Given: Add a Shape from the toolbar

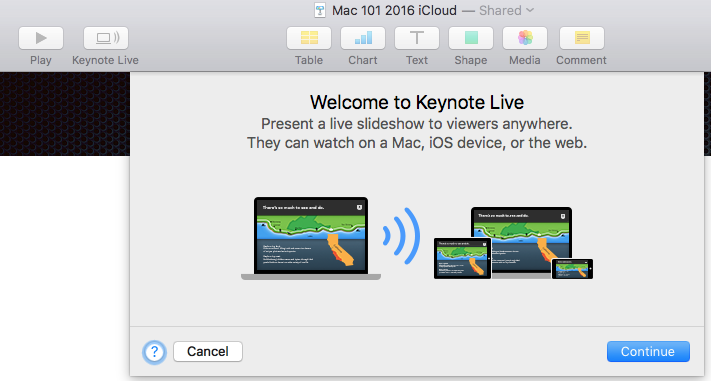Looking at the screenshot, I should 471,38.
